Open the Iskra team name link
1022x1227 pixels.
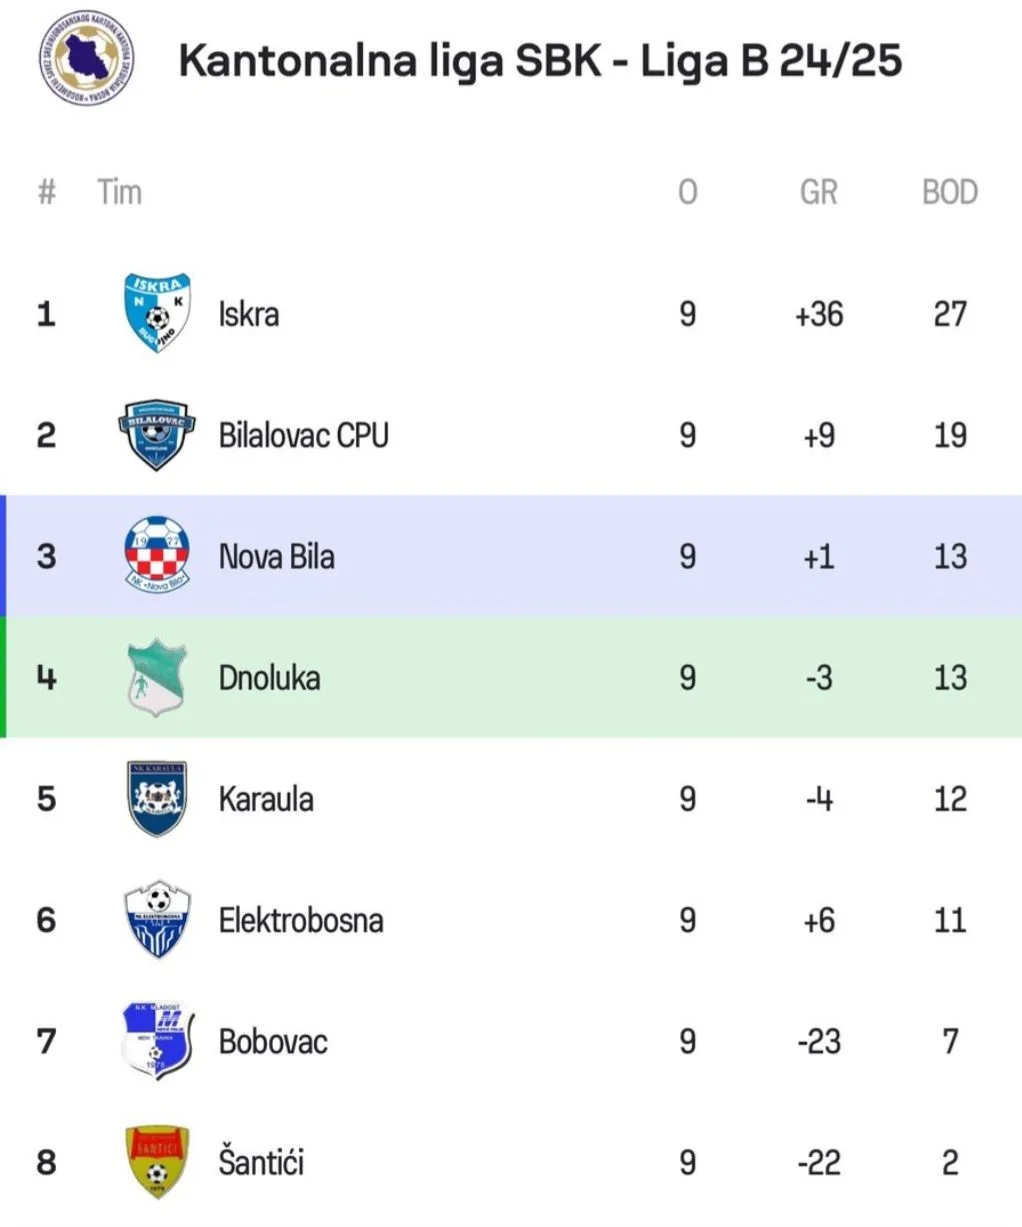(249, 314)
